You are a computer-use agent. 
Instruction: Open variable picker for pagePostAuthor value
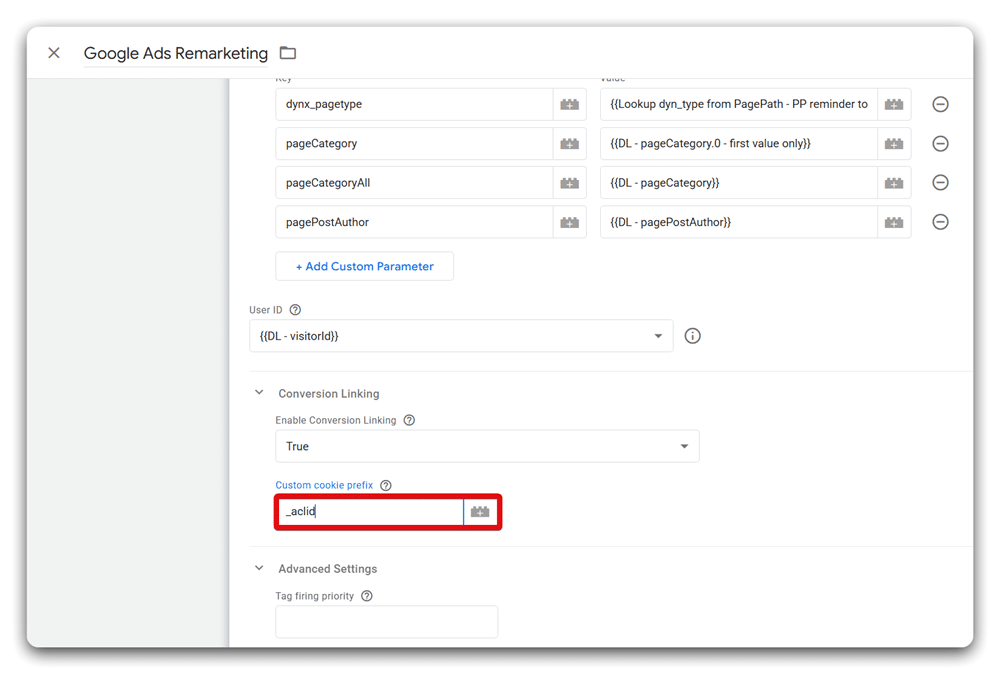[x=893, y=221]
